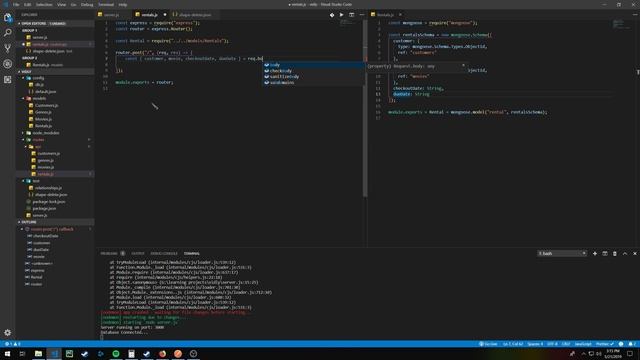Image resolution: width=640 pixels, height=360 pixels.
Task: Open Windows Start menu
Action: tap(7, 354)
